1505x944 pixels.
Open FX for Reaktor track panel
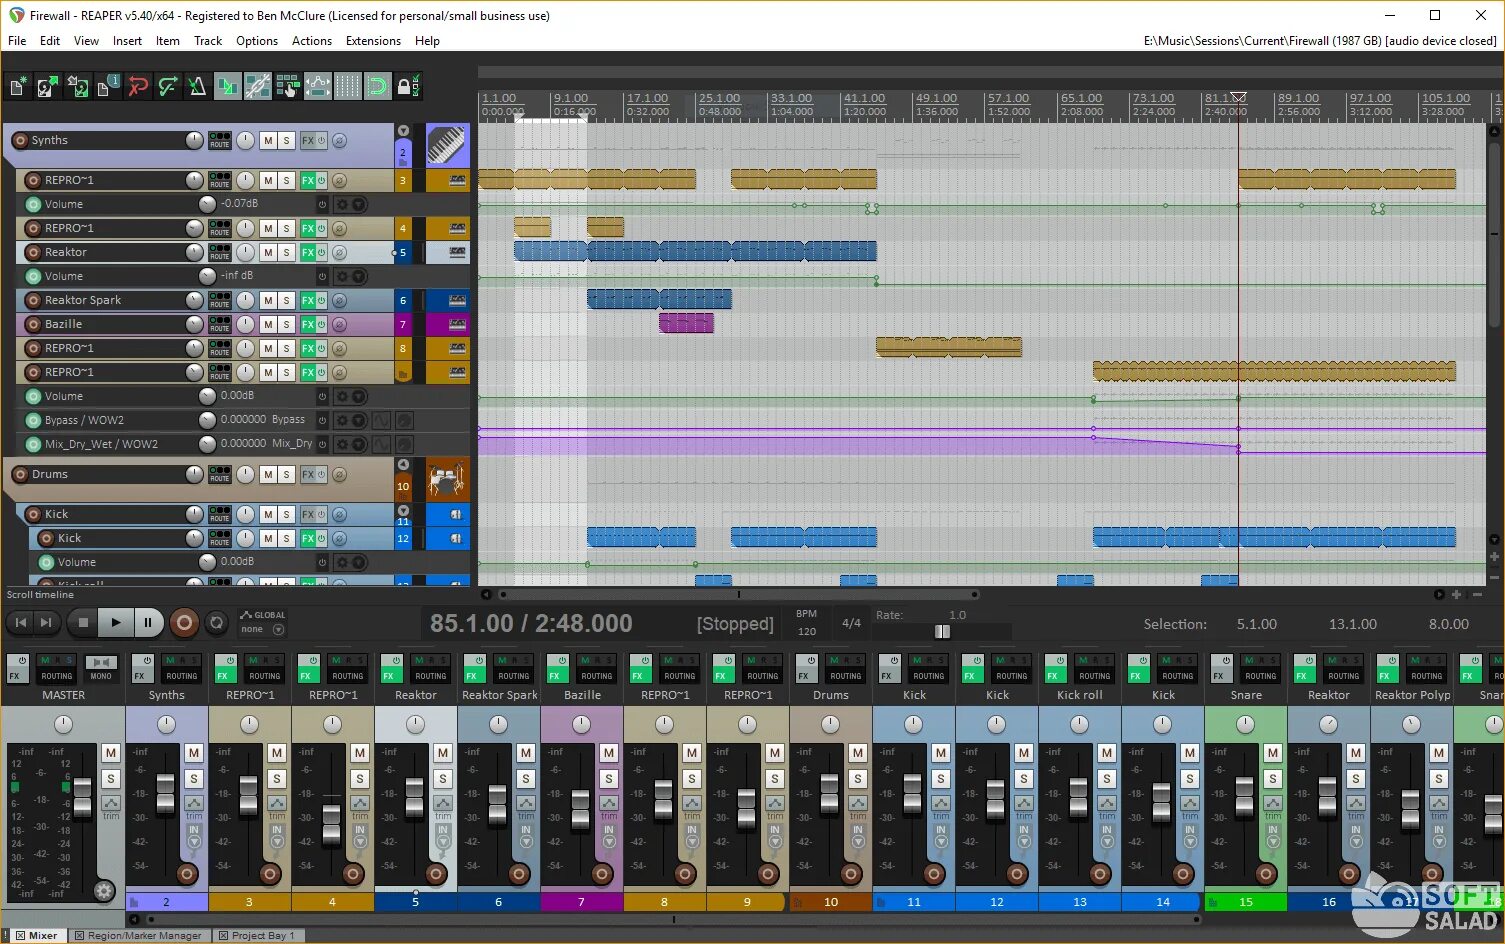308,252
